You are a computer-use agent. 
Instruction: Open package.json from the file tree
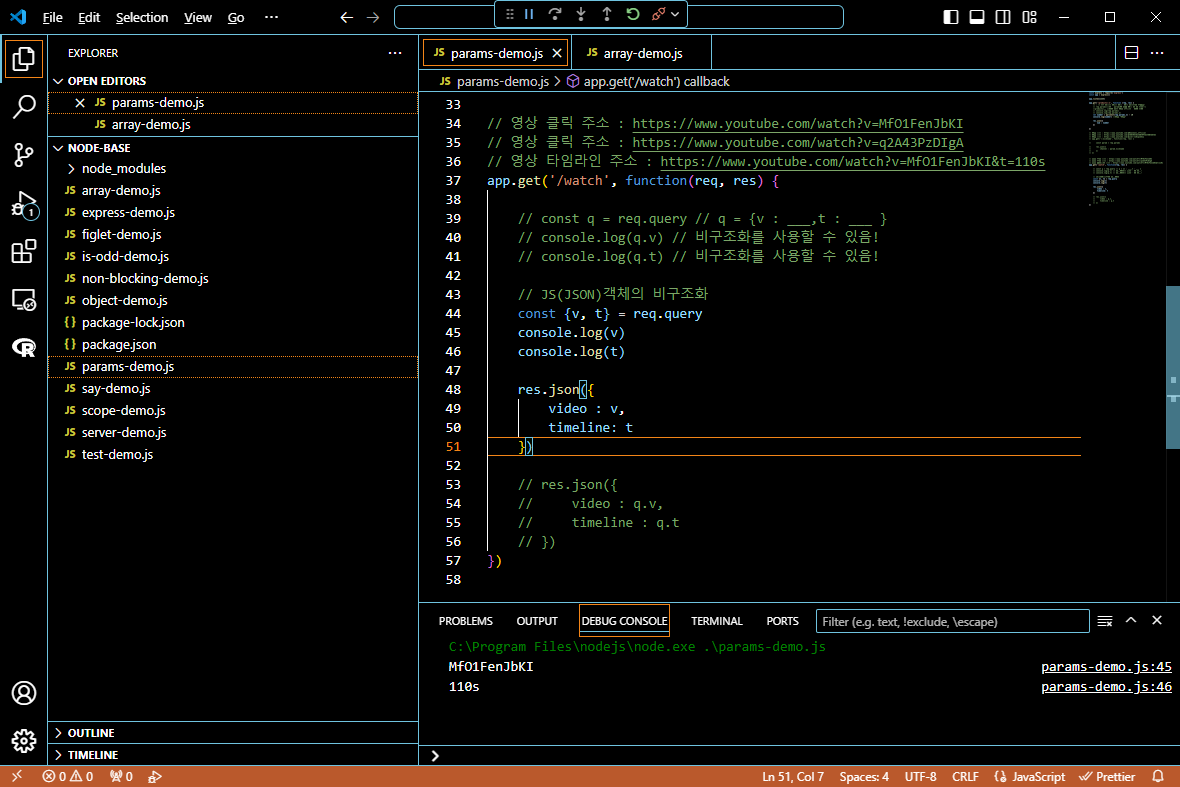tap(233, 345)
